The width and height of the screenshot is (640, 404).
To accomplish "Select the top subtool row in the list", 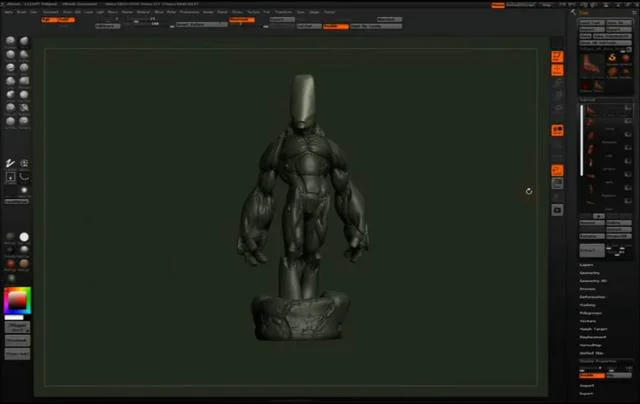I will [x=606, y=109].
